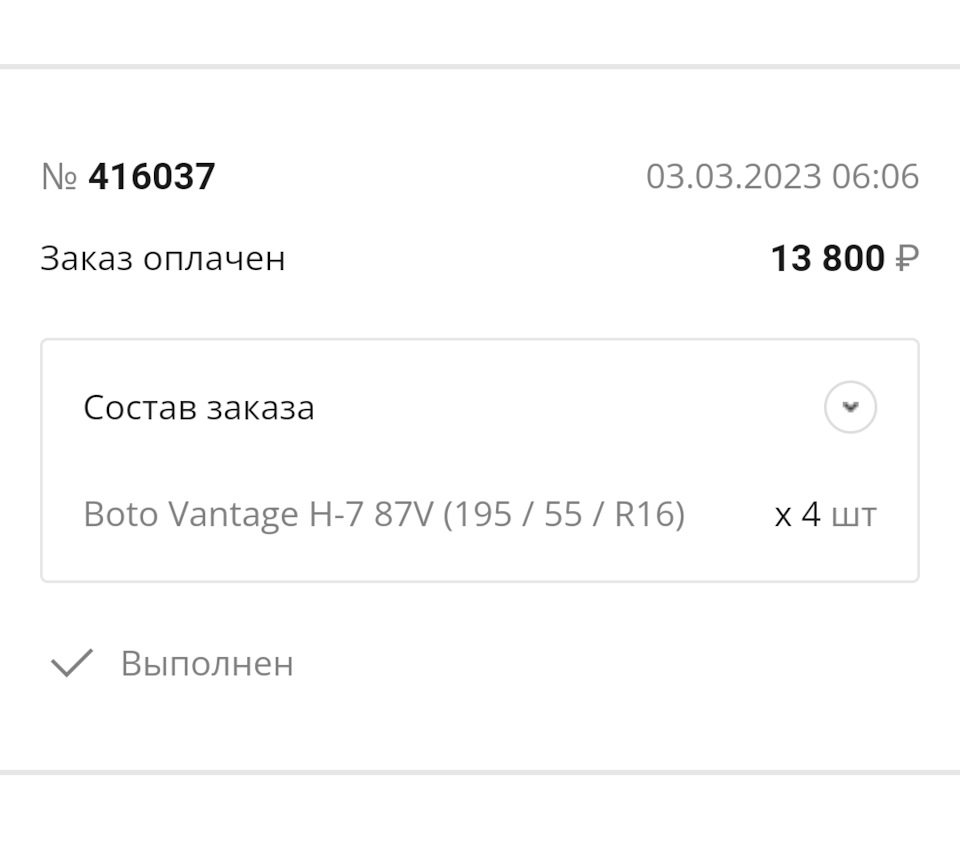The height and width of the screenshot is (864, 960).
Task: Click the Состав заказа header
Action: point(199,408)
